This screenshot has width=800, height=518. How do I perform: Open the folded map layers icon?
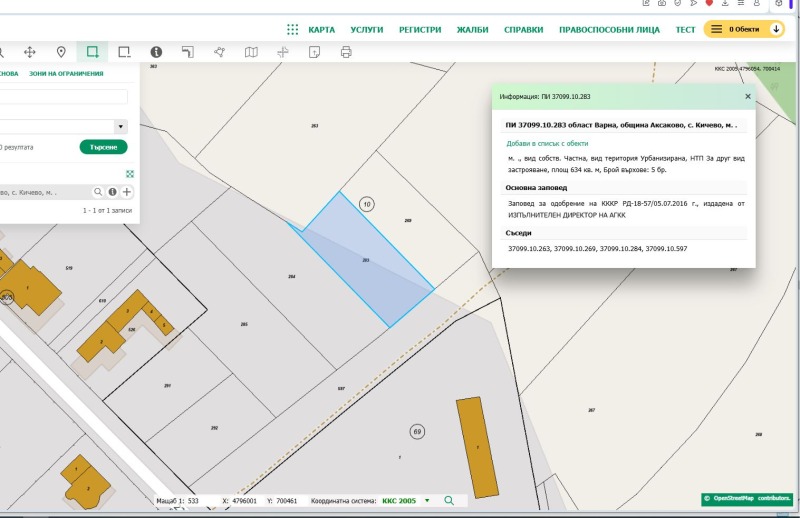pyautogui.click(x=251, y=52)
